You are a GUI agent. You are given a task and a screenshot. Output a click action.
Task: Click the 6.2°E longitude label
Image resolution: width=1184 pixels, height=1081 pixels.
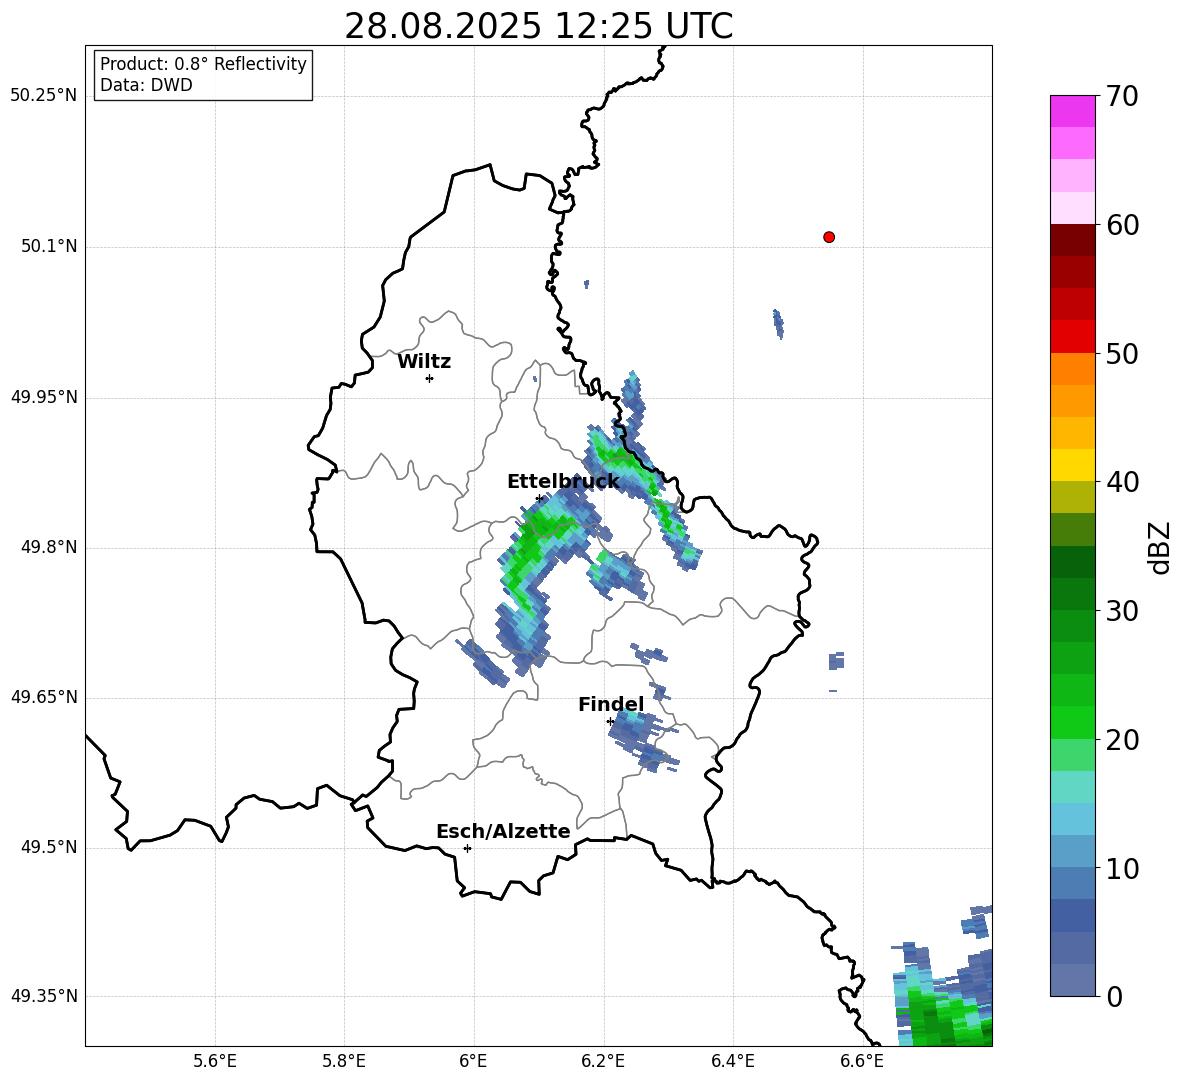pos(603,1061)
